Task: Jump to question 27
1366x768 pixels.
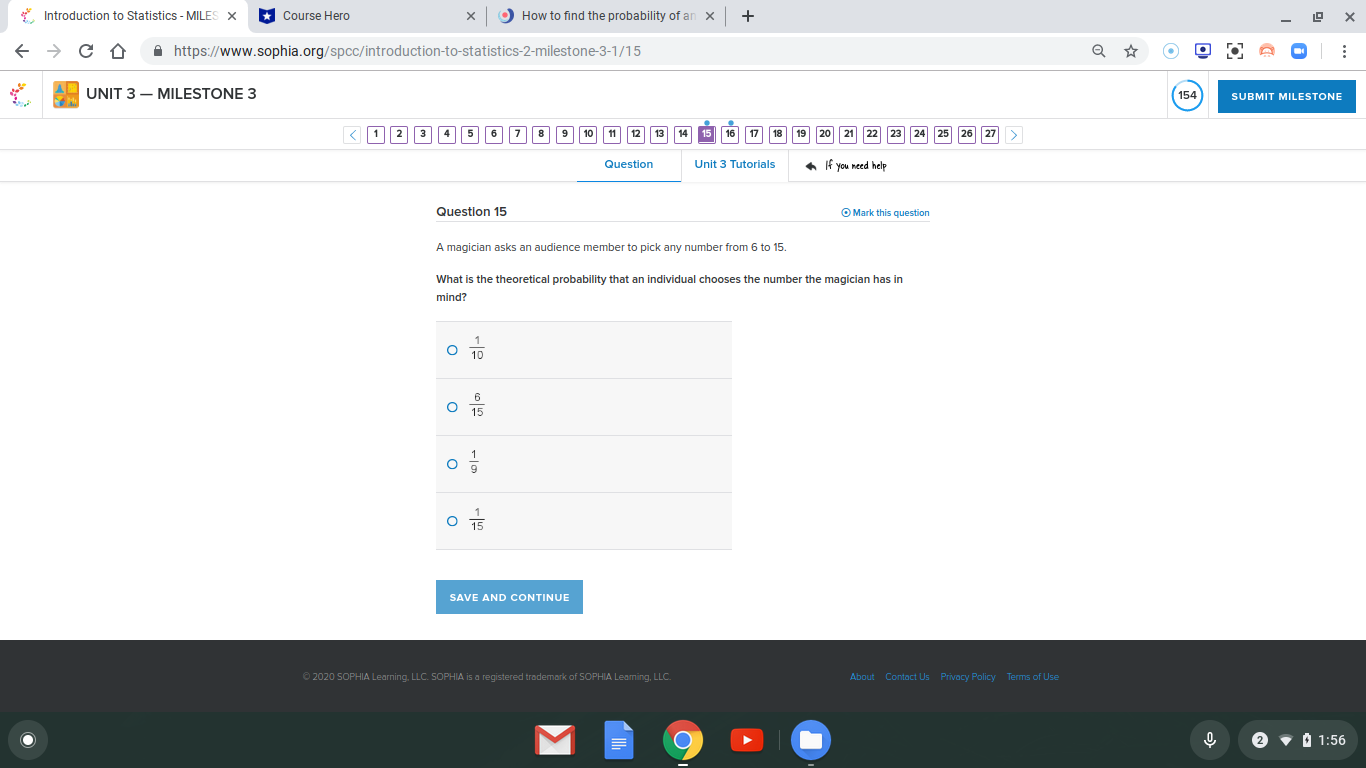Action: [990, 134]
